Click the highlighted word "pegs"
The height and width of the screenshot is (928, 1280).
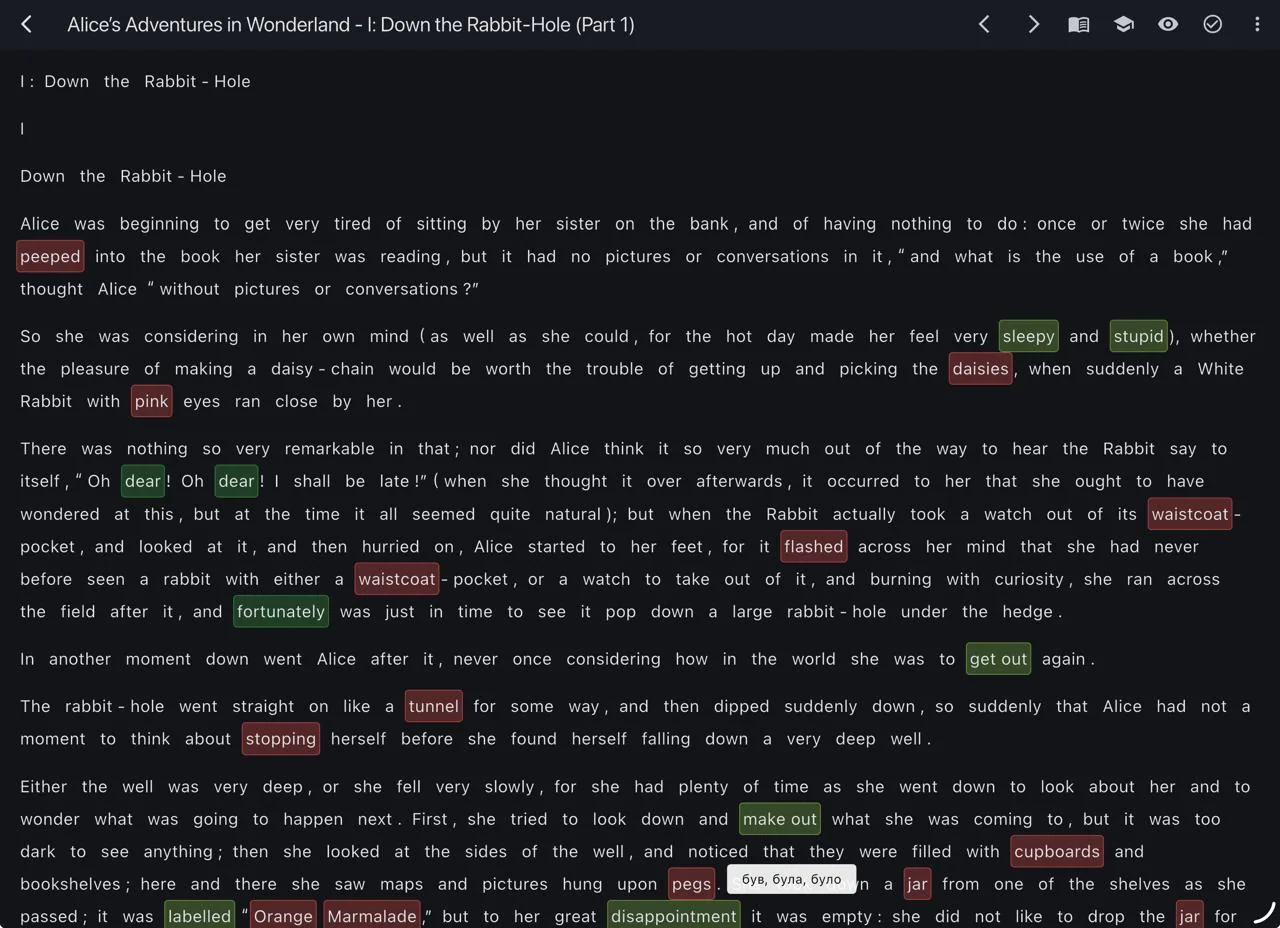coord(692,884)
